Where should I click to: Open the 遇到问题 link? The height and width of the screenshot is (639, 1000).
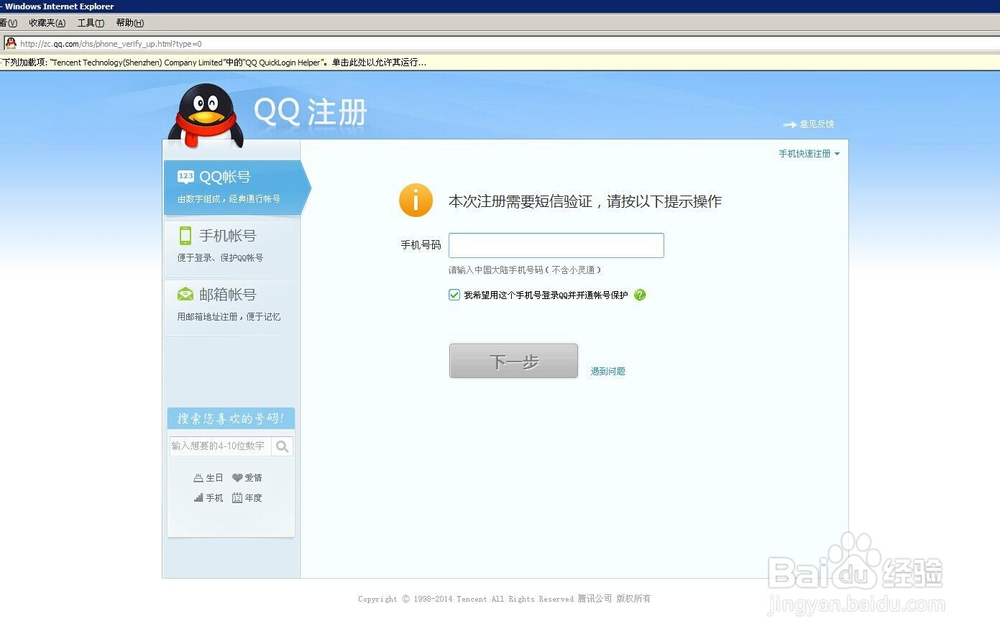(x=608, y=371)
